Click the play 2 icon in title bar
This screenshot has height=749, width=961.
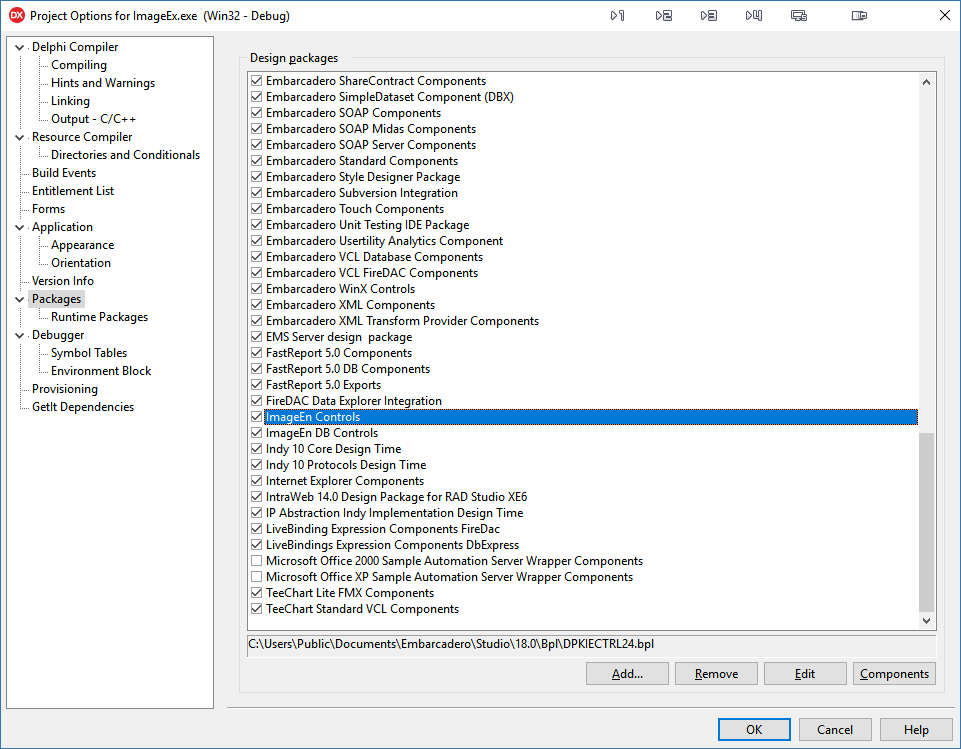click(663, 15)
